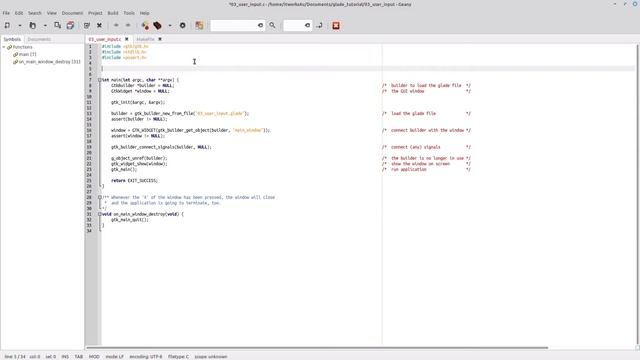Close the 03_user_input.c tab
640x360 pixels.
(x=127, y=39)
